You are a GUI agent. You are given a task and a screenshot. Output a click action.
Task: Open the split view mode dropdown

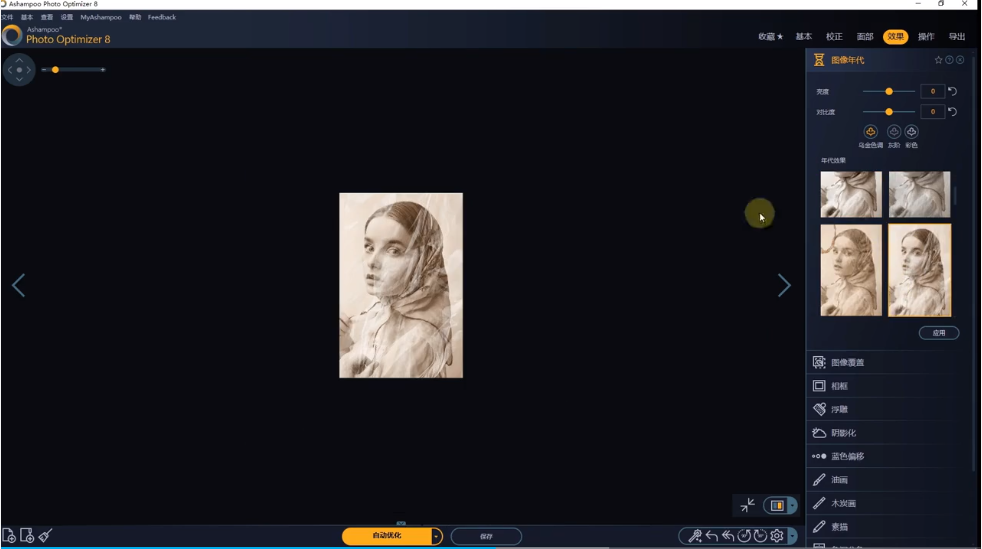tap(793, 506)
